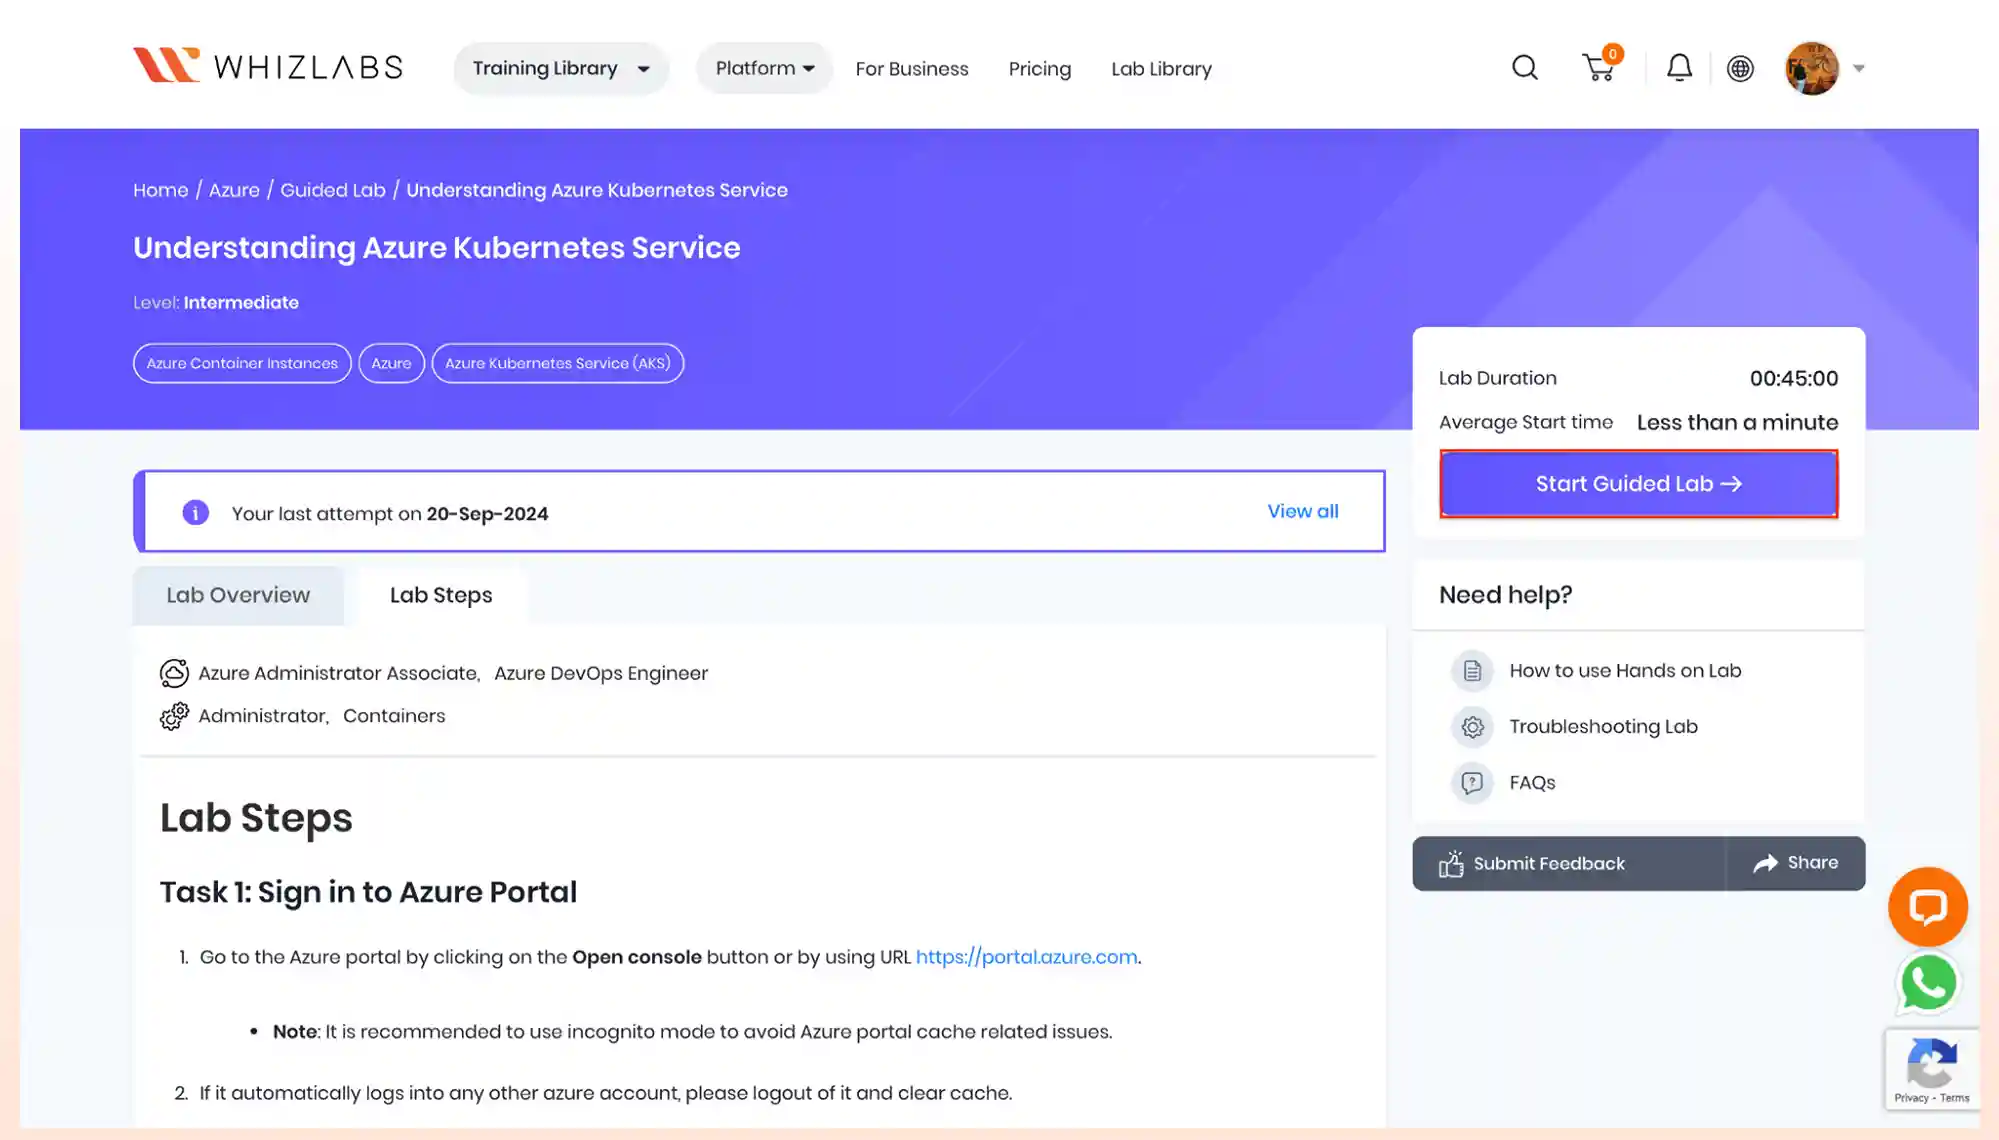Click the Lab Duration 00:45:00 value
This screenshot has width=1999, height=1140.
(x=1793, y=379)
